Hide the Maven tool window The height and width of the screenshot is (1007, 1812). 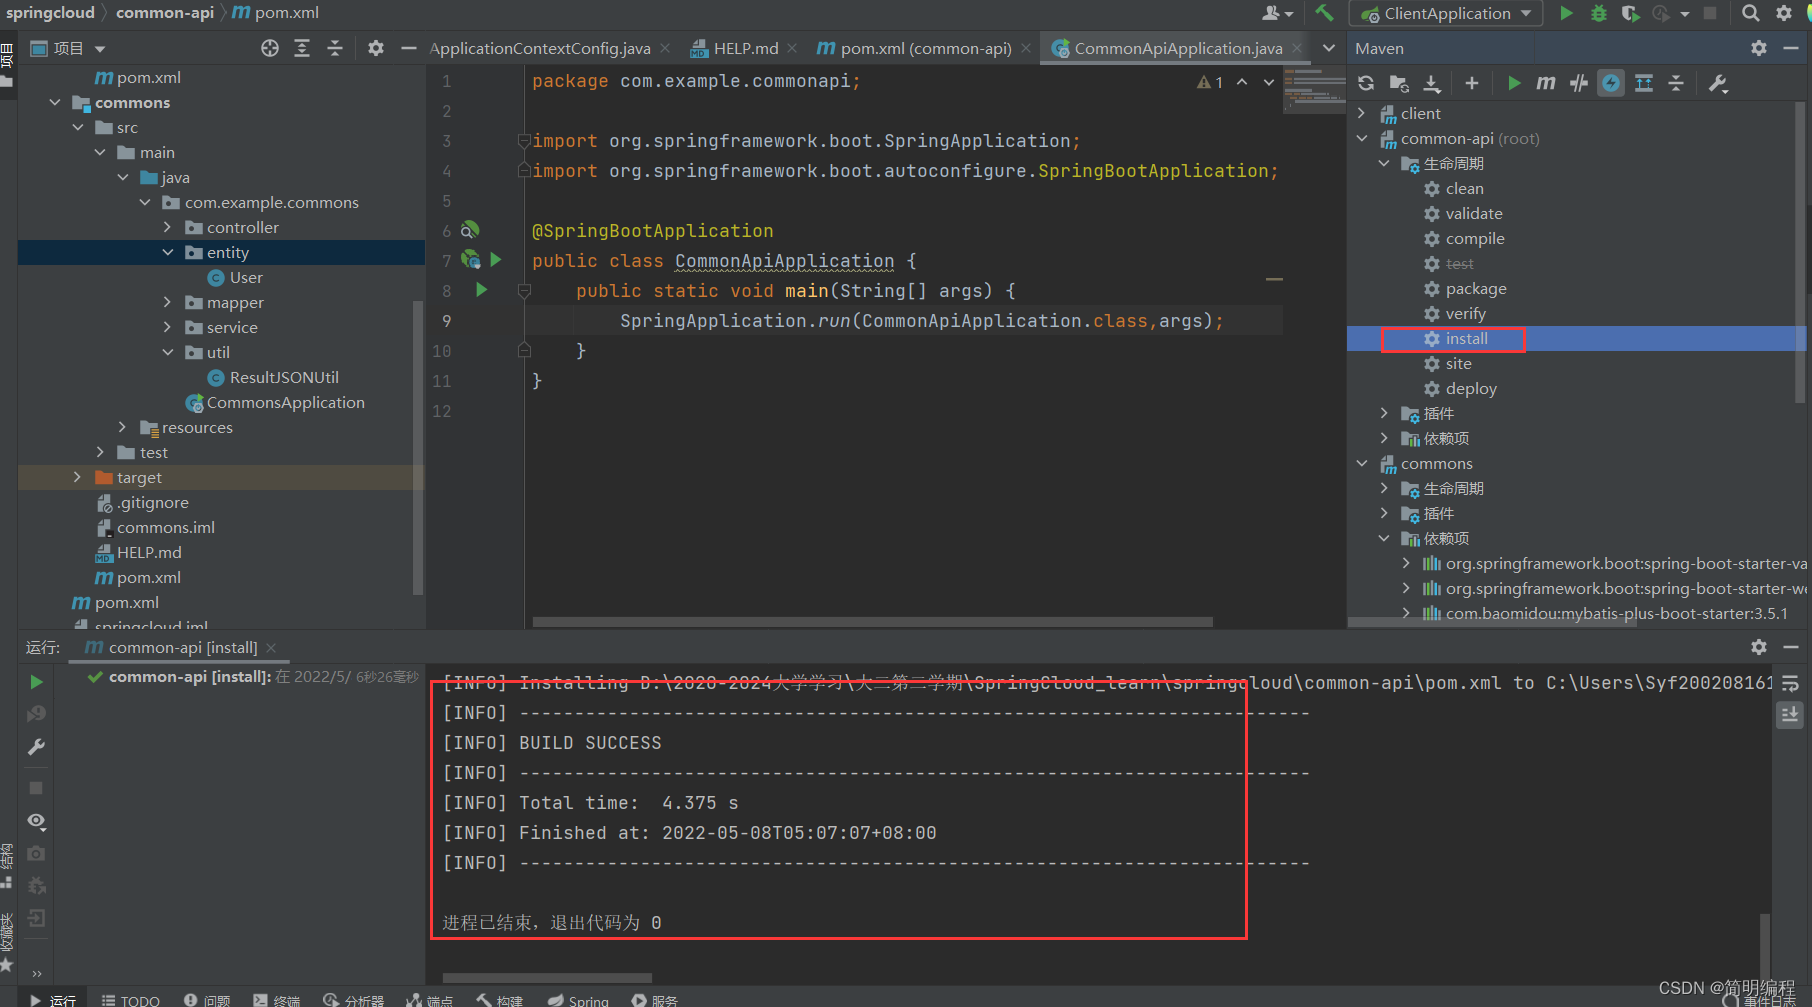pyautogui.click(x=1791, y=48)
